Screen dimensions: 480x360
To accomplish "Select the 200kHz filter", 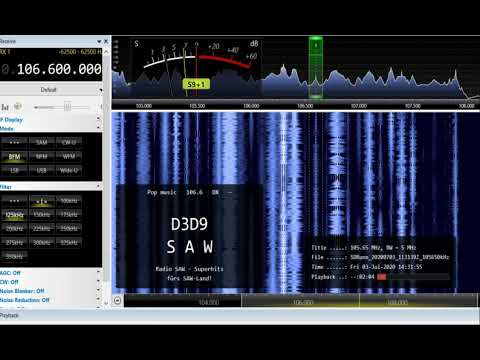I will tap(14, 229).
